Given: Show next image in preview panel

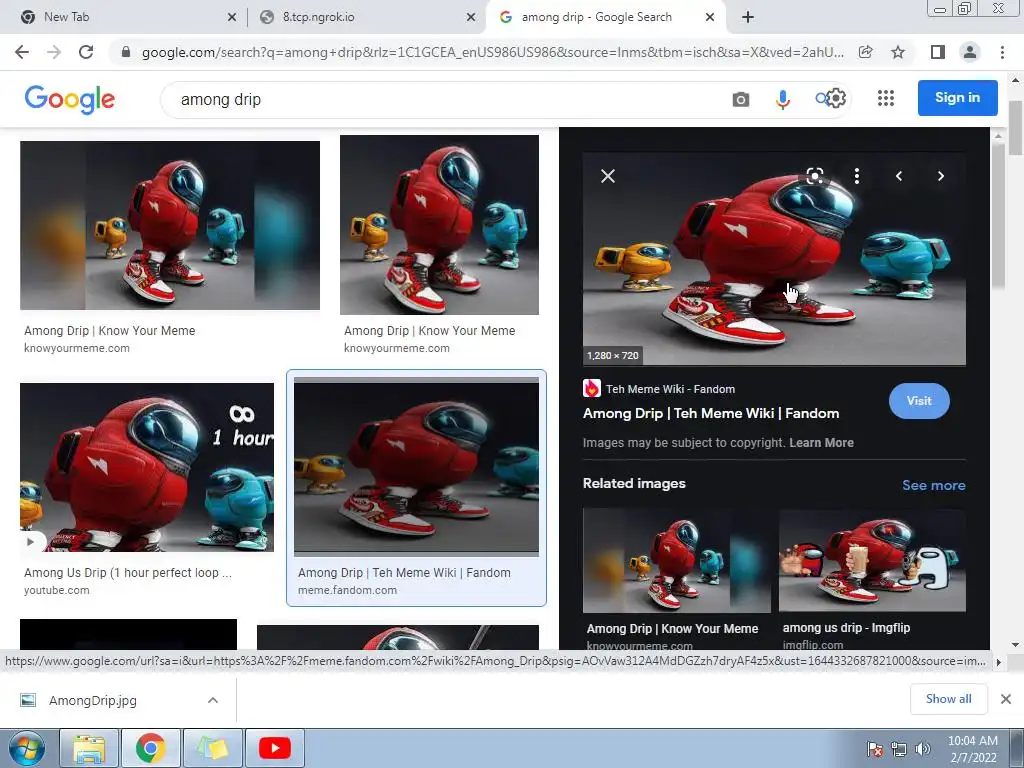Looking at the screenshot, I should [941, 176].
